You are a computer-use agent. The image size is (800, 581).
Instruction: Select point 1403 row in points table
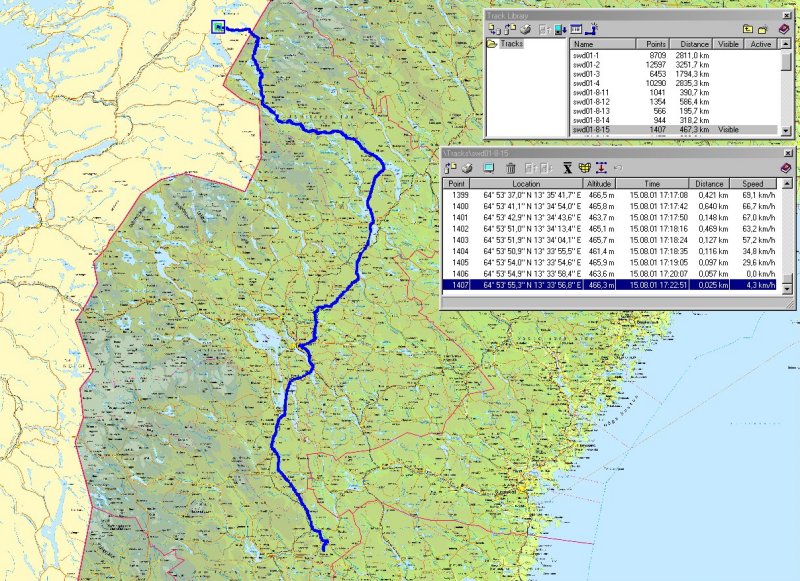point(600,240)
